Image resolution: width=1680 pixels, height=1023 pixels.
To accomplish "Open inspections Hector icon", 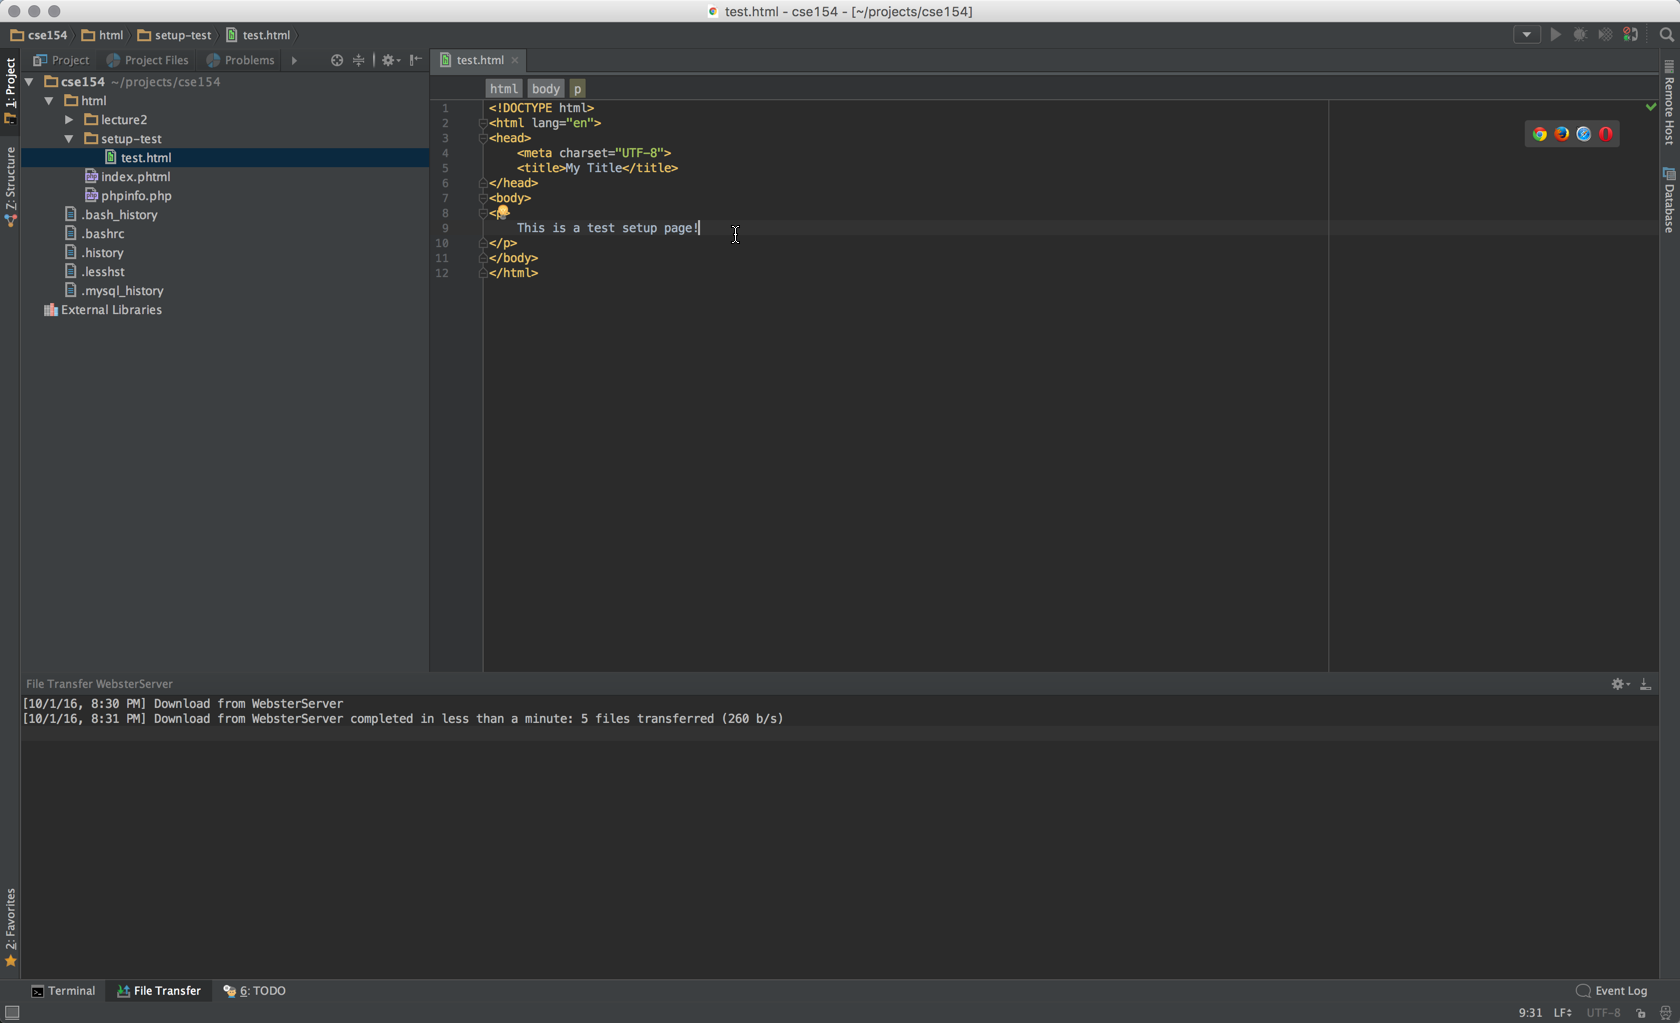I will pyautogui.click(x=1665, y=1013).
